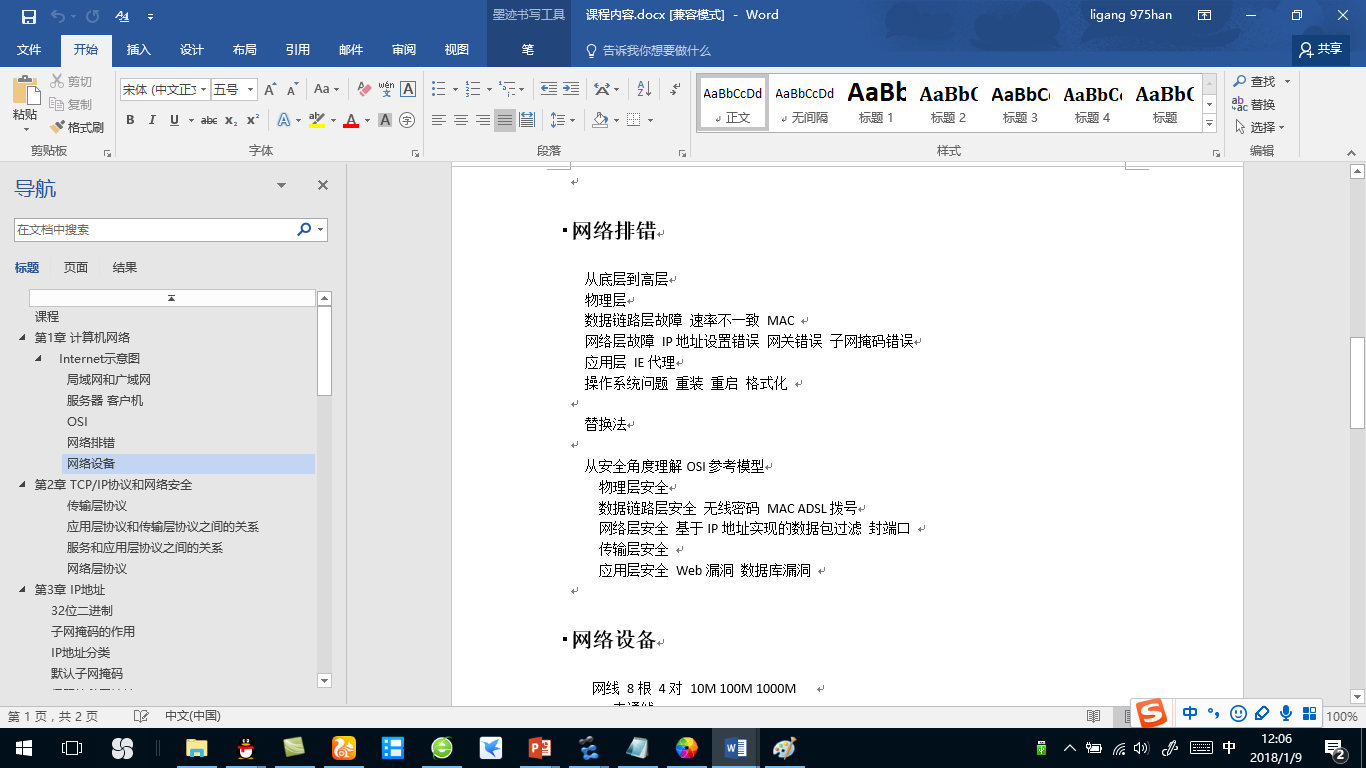Apply the 标题 1 style
Viewport: 1366px width, 768px height.
(x=876, y=103)
